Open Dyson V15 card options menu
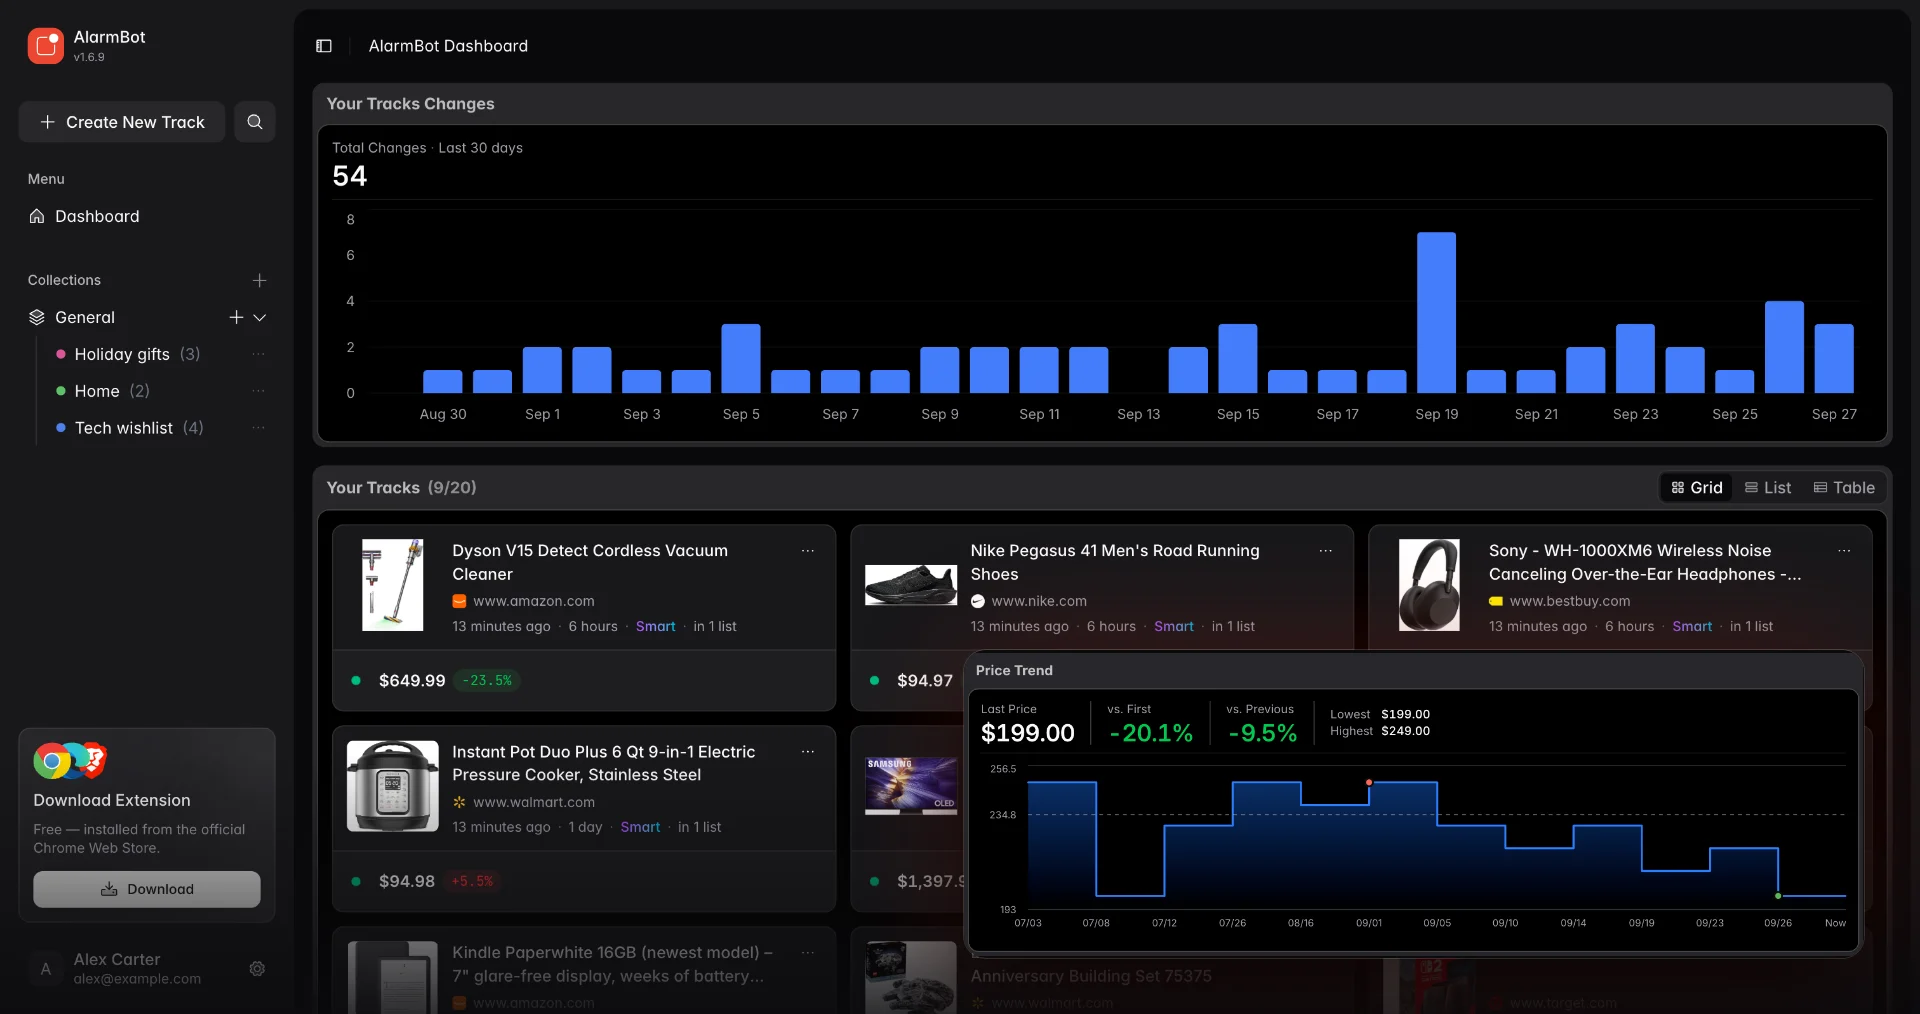1920x1014 pixels. tap(808, 551)
